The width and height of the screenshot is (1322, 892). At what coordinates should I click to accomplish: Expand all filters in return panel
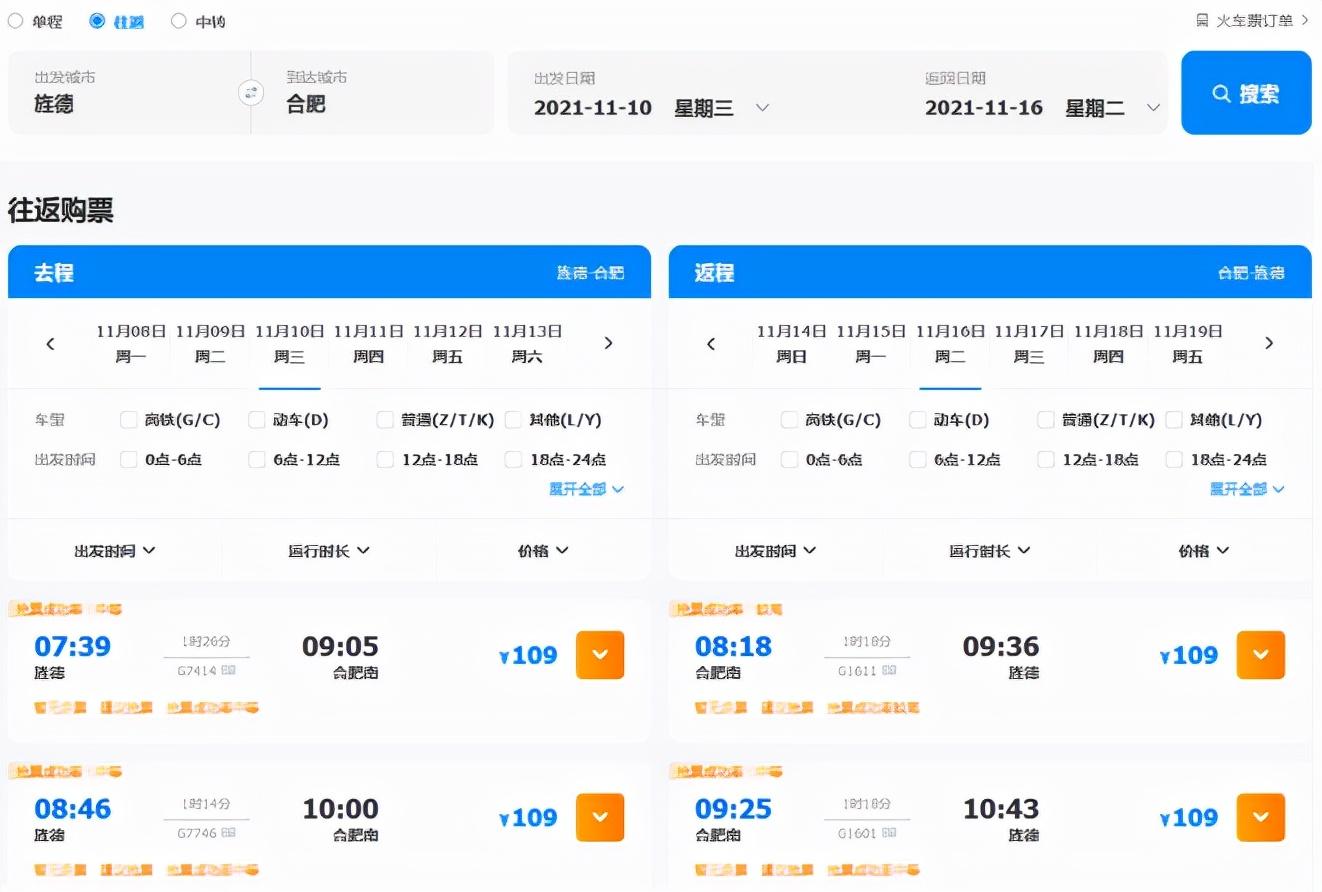pos(1247,489)
